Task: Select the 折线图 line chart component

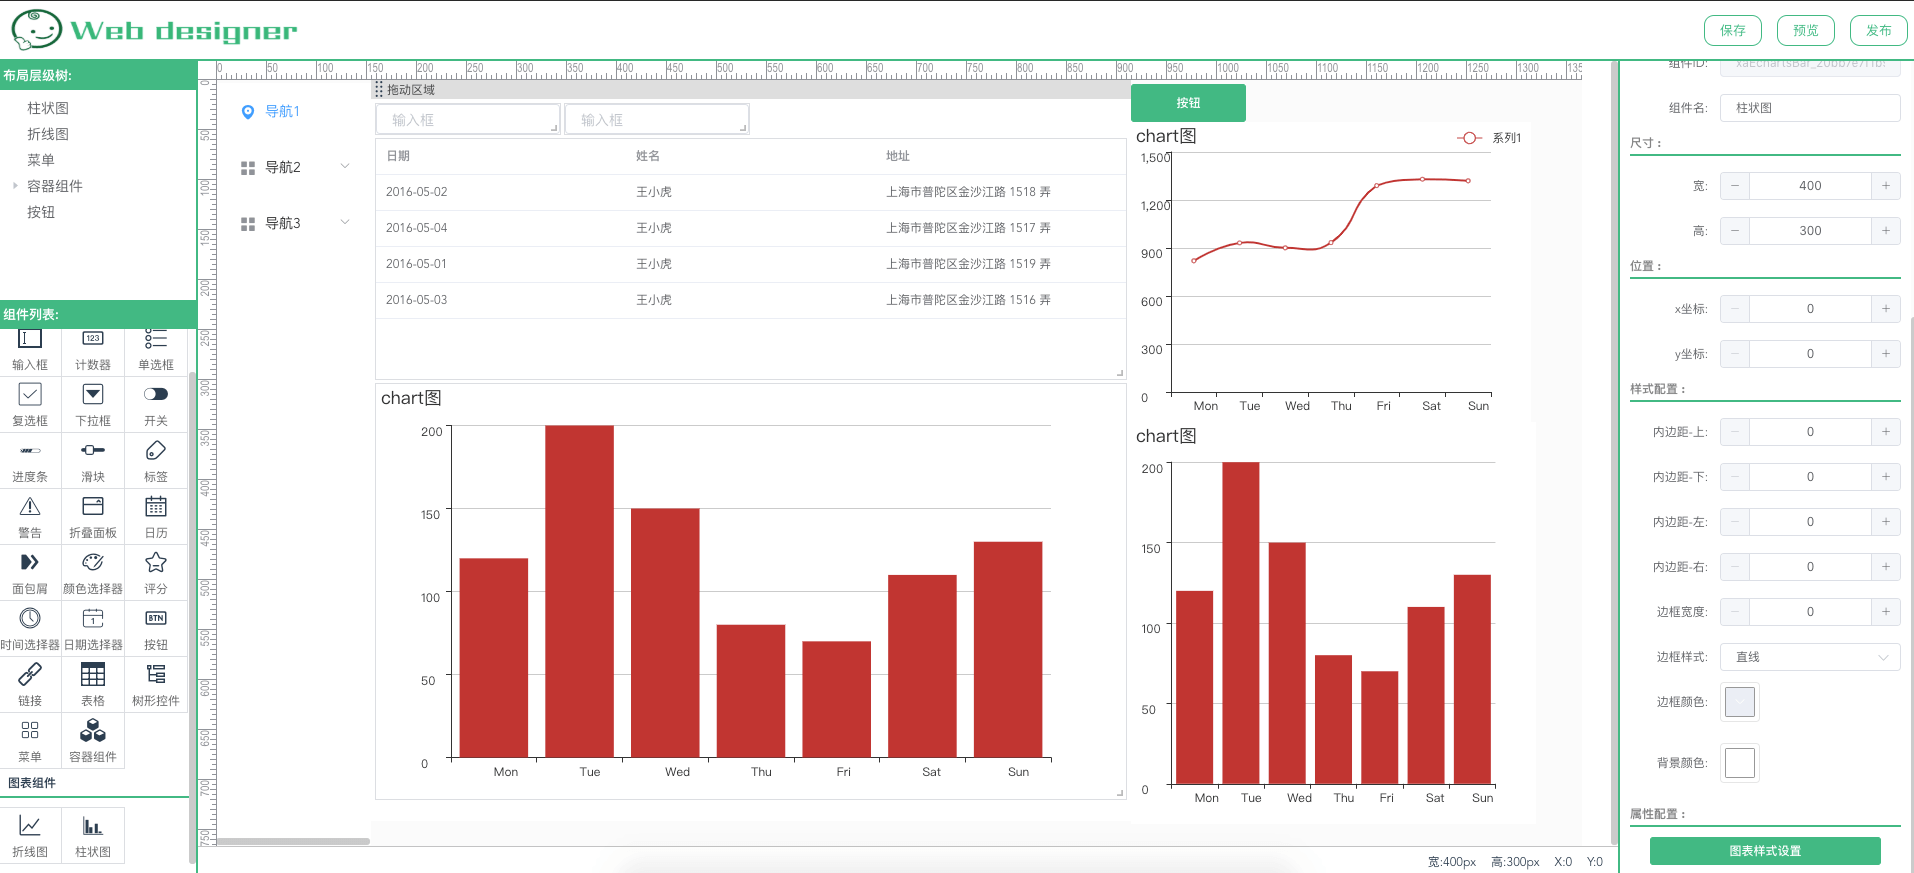Action: coord(30,835)
